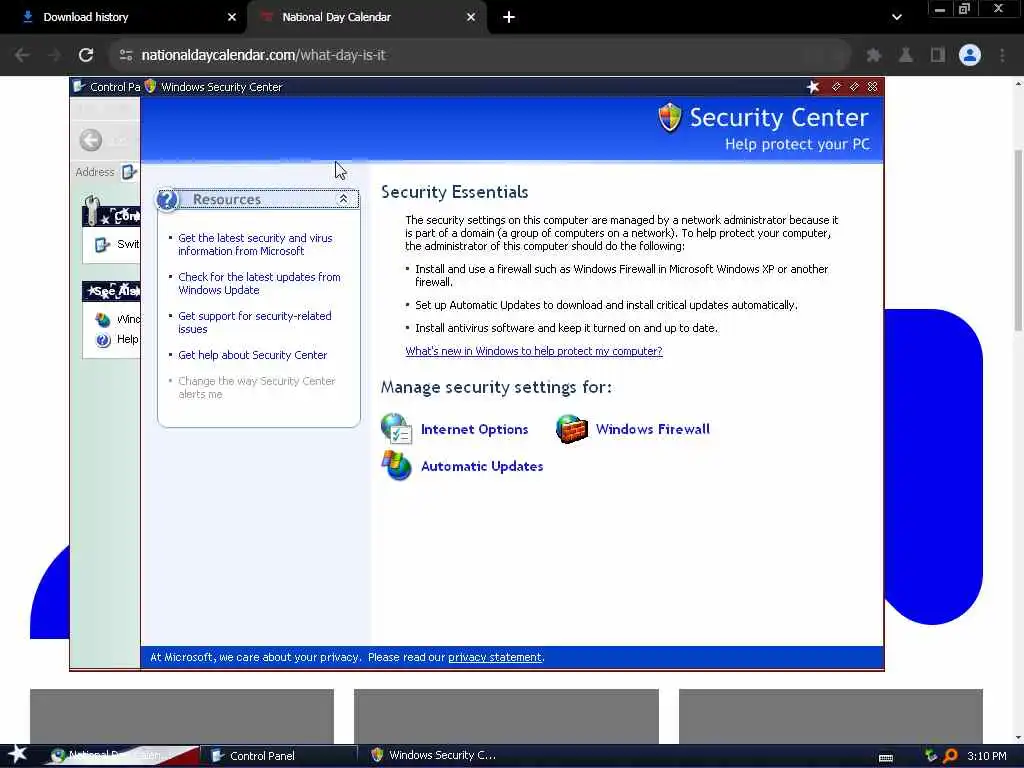
Task: Click the Control Panel back arrow button
Action: tap(91, 140)
